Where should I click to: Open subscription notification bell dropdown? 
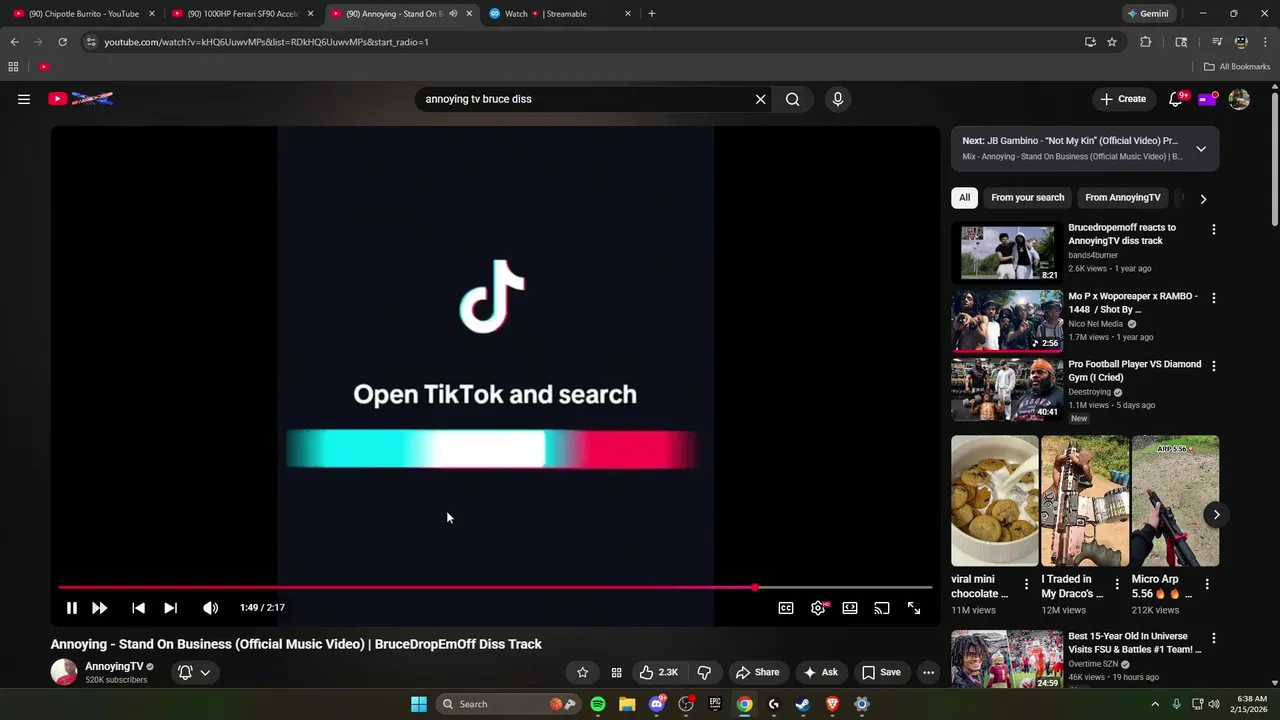(194, 672)
